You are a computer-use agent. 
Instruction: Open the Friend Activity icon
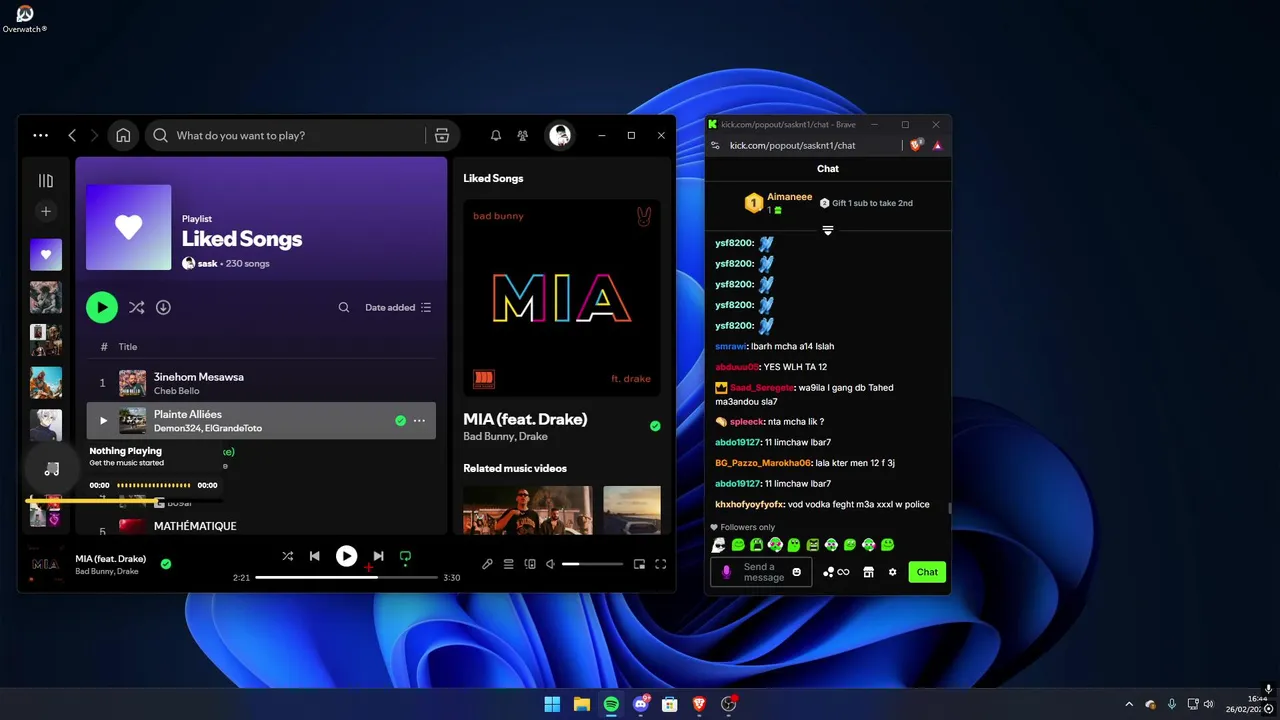point(522,135)
